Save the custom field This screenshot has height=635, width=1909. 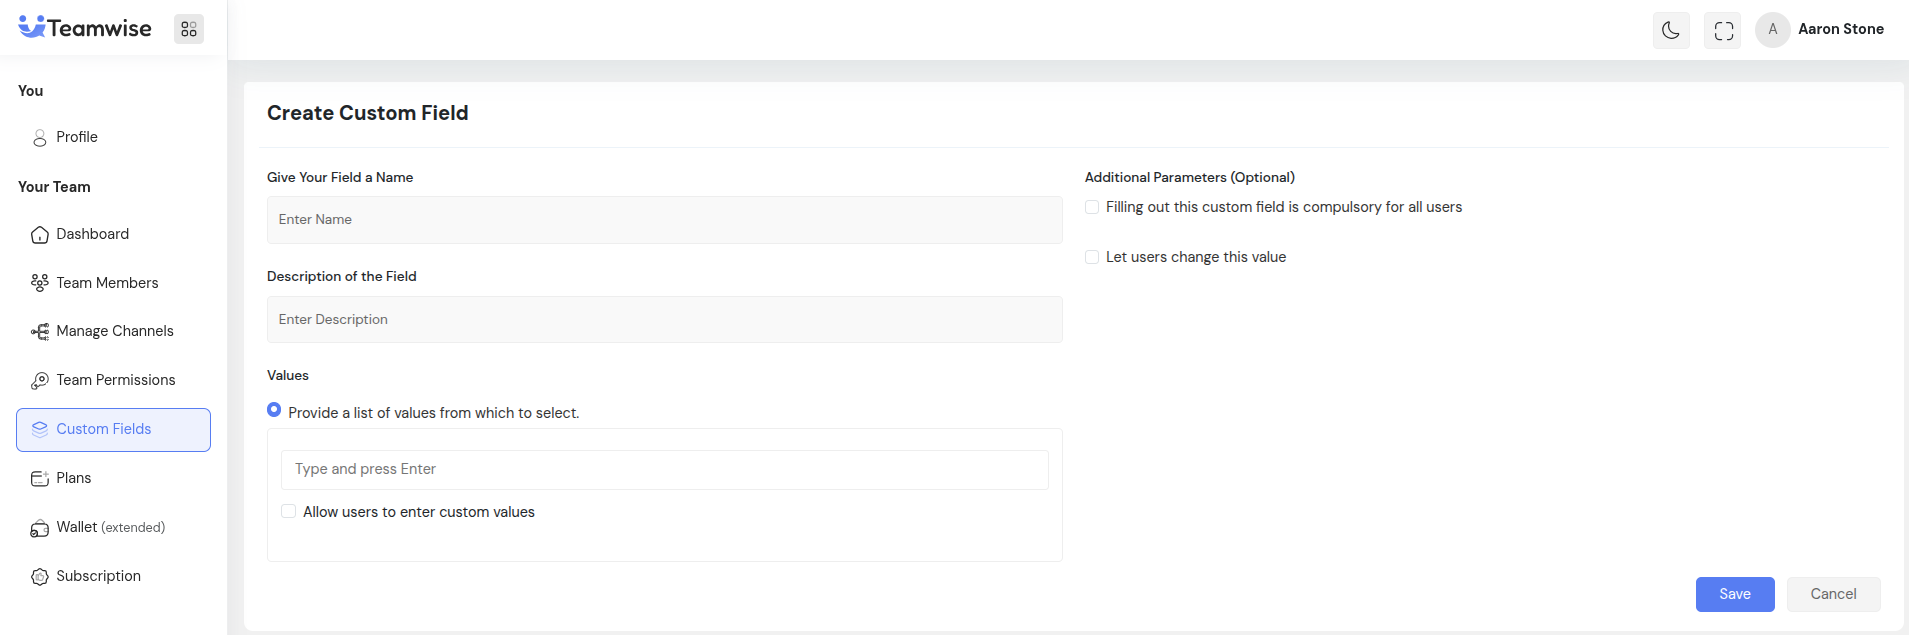(x=1734, y=594)
